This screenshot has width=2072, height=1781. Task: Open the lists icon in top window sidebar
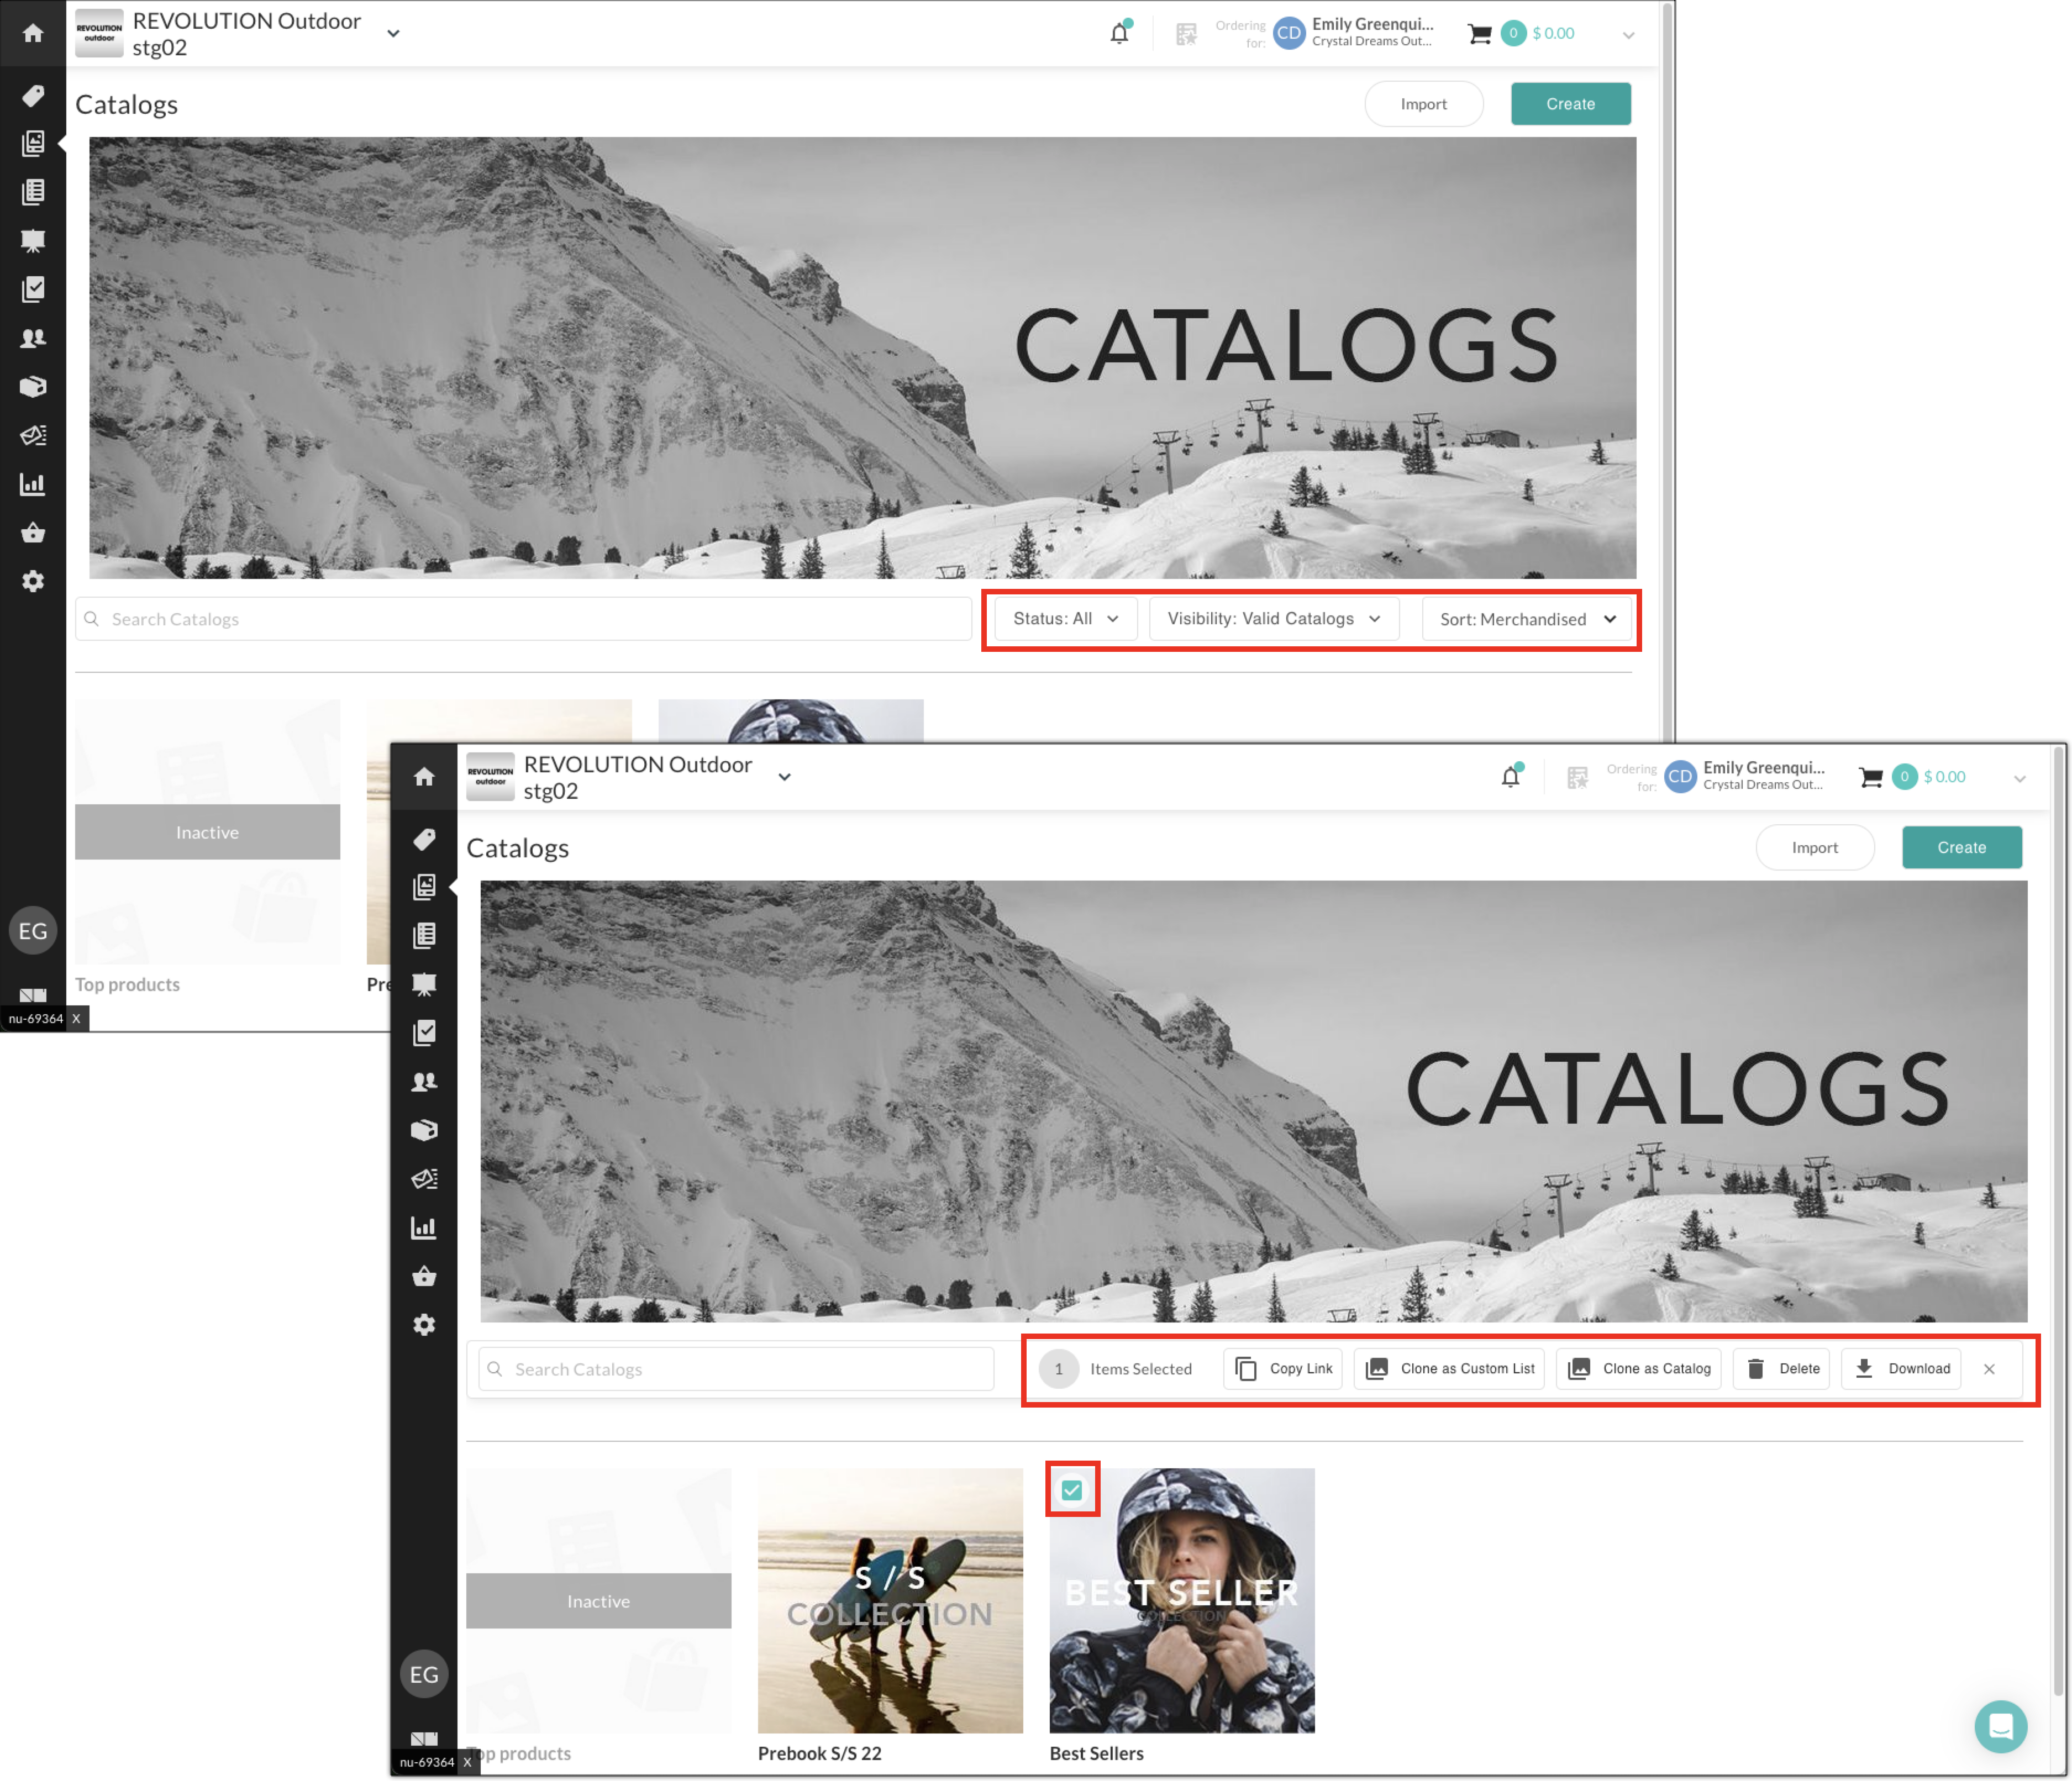tap(33, 192)
